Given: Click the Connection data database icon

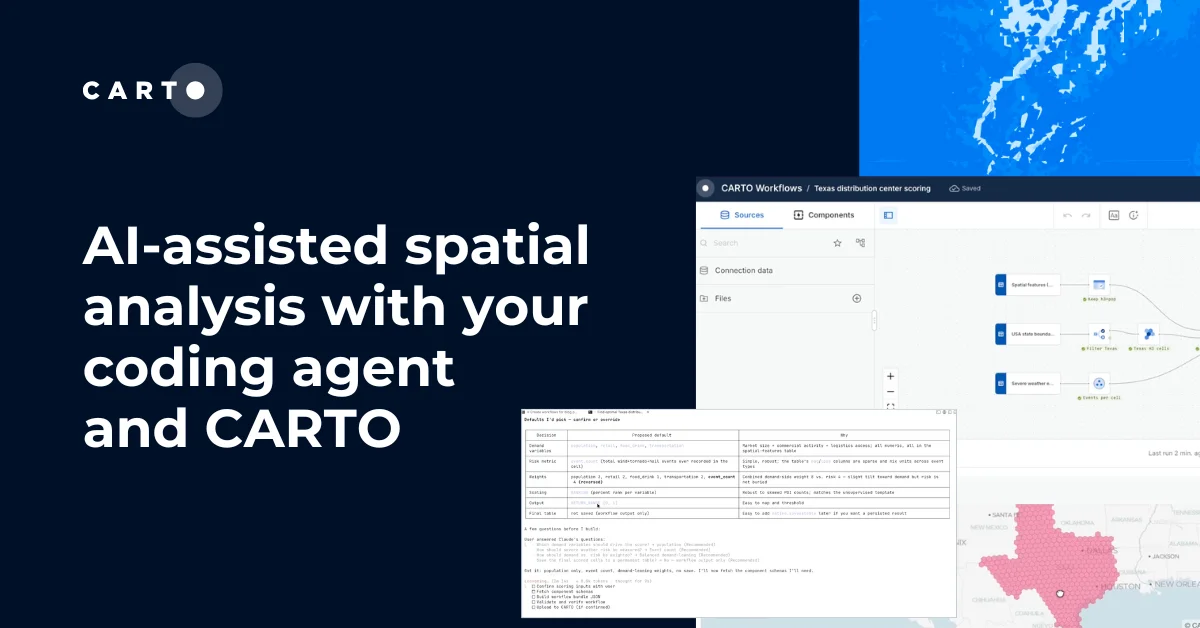Looking at the screenshot, I should point(704,270).
